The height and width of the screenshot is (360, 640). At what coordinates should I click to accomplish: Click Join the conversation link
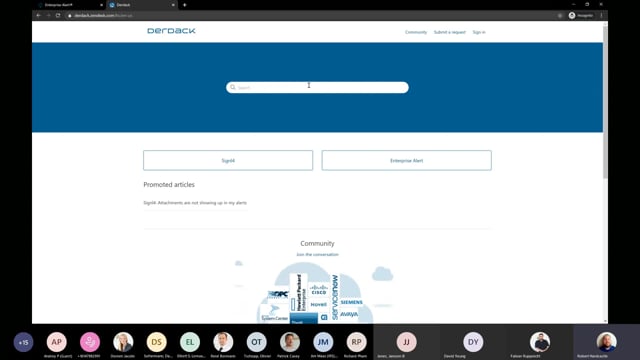coord(317,255)
